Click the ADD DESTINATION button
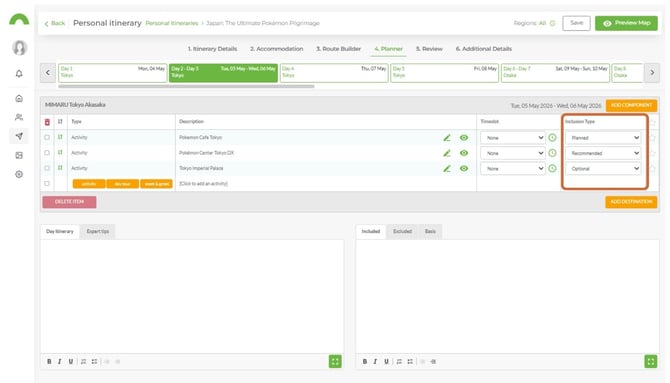670x383 pixels. click(631, 202)
